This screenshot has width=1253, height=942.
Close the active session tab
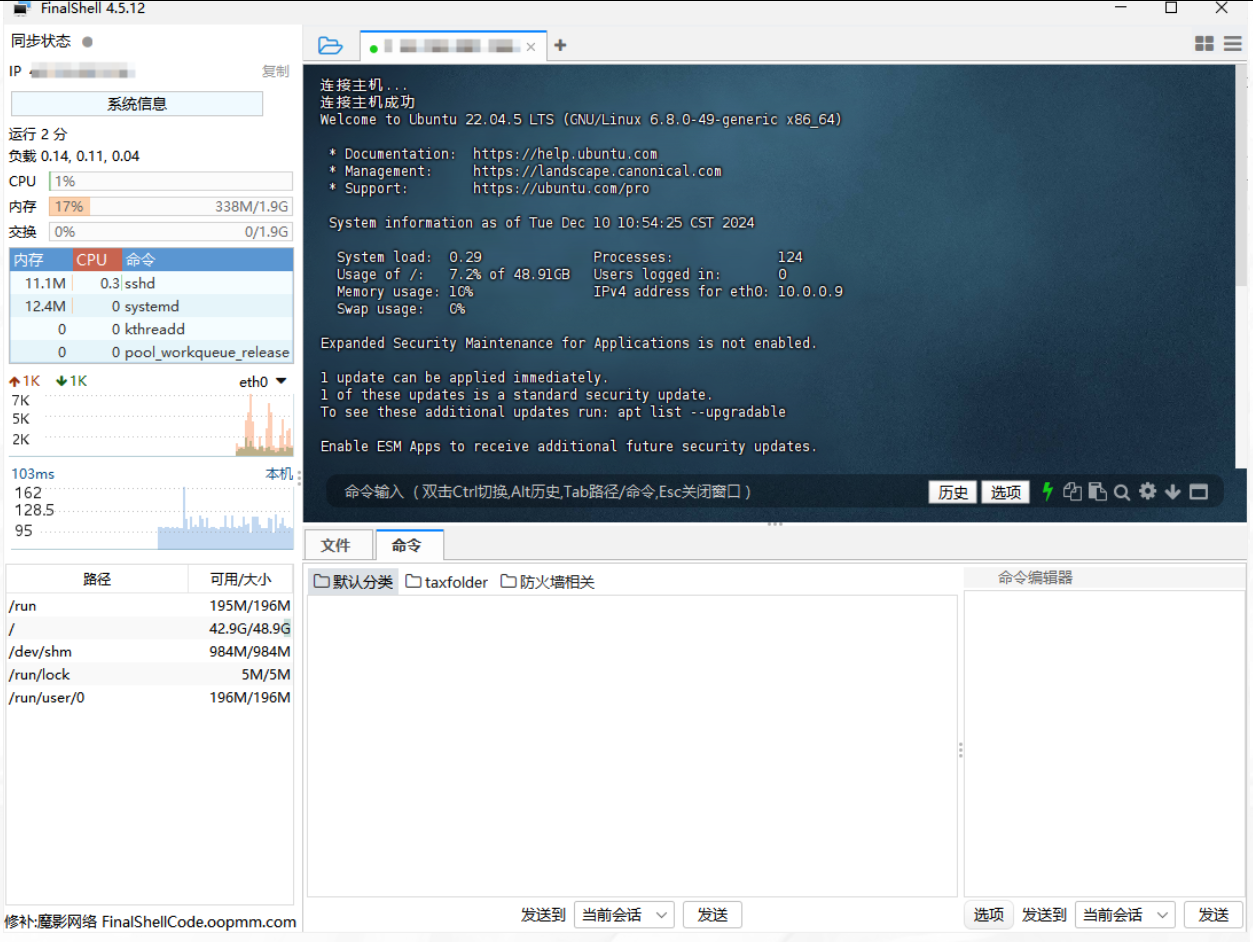[x=531, y=46]
